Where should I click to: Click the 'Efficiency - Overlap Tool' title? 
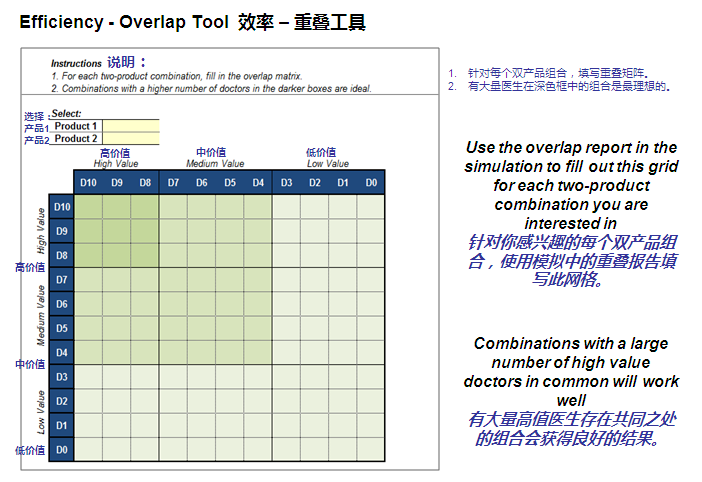pyautogui.click(x=124, y=21)
